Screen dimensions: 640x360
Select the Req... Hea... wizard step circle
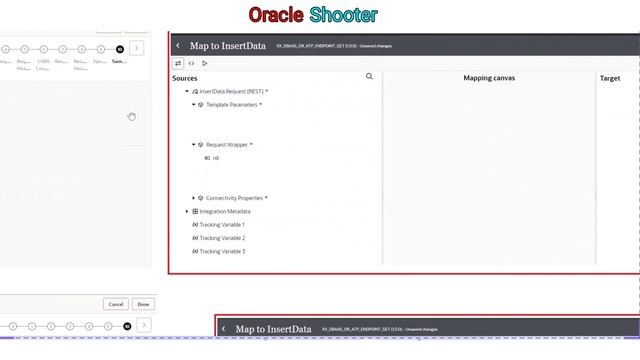[24, 49]
